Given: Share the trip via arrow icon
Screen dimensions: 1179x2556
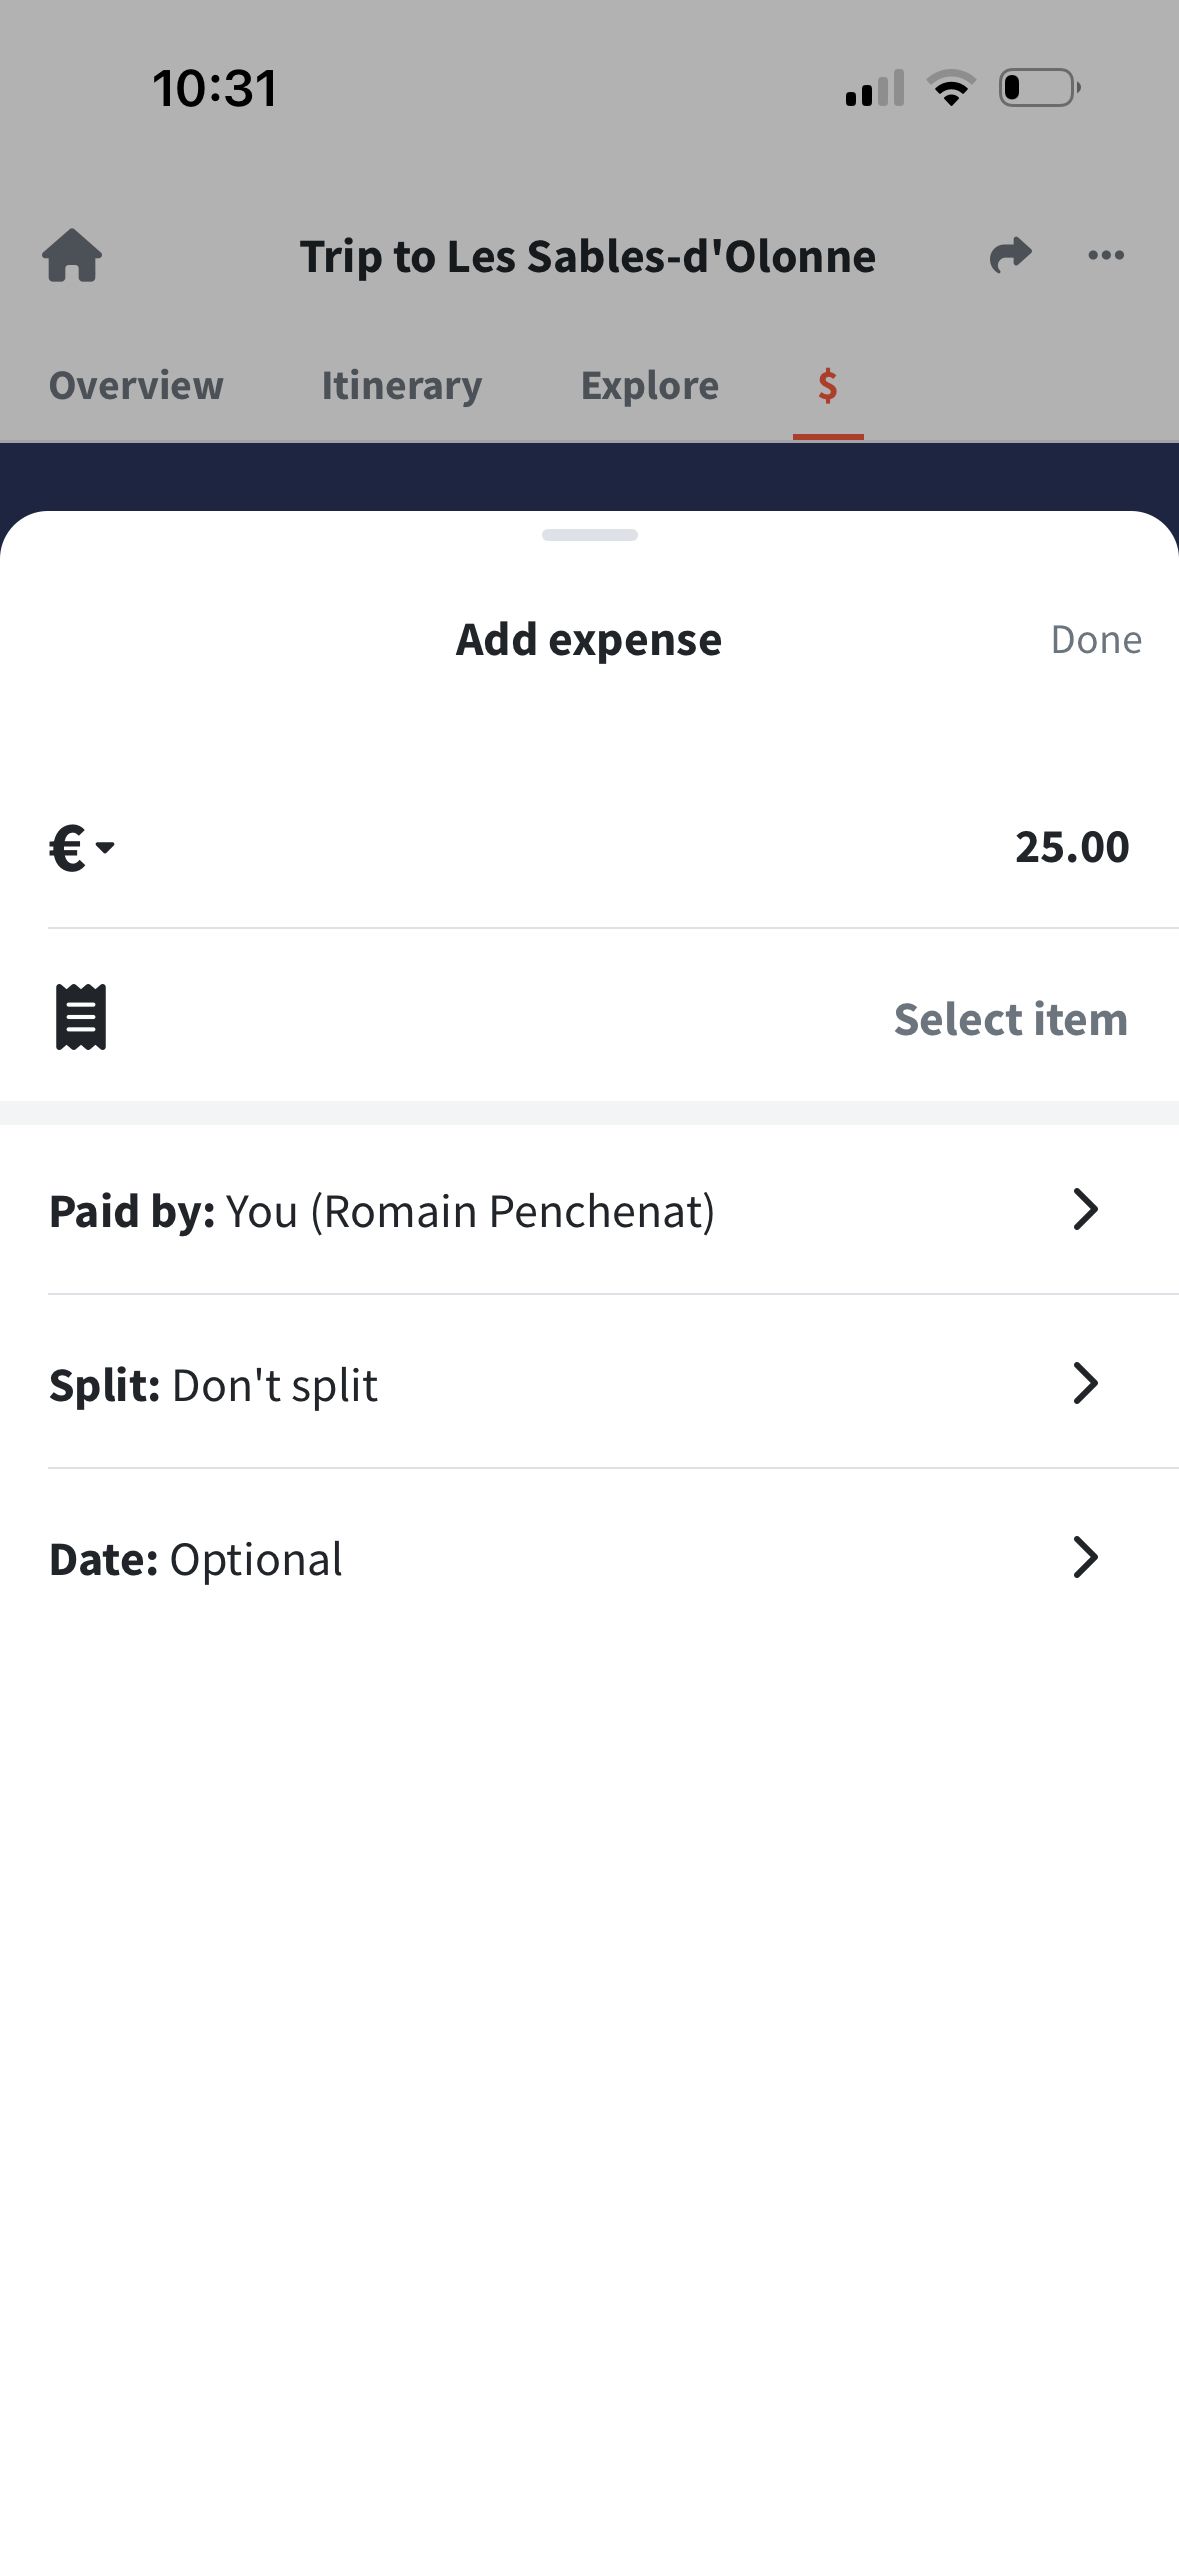Looking at the screenshot, I should (x=1010, y=256).
